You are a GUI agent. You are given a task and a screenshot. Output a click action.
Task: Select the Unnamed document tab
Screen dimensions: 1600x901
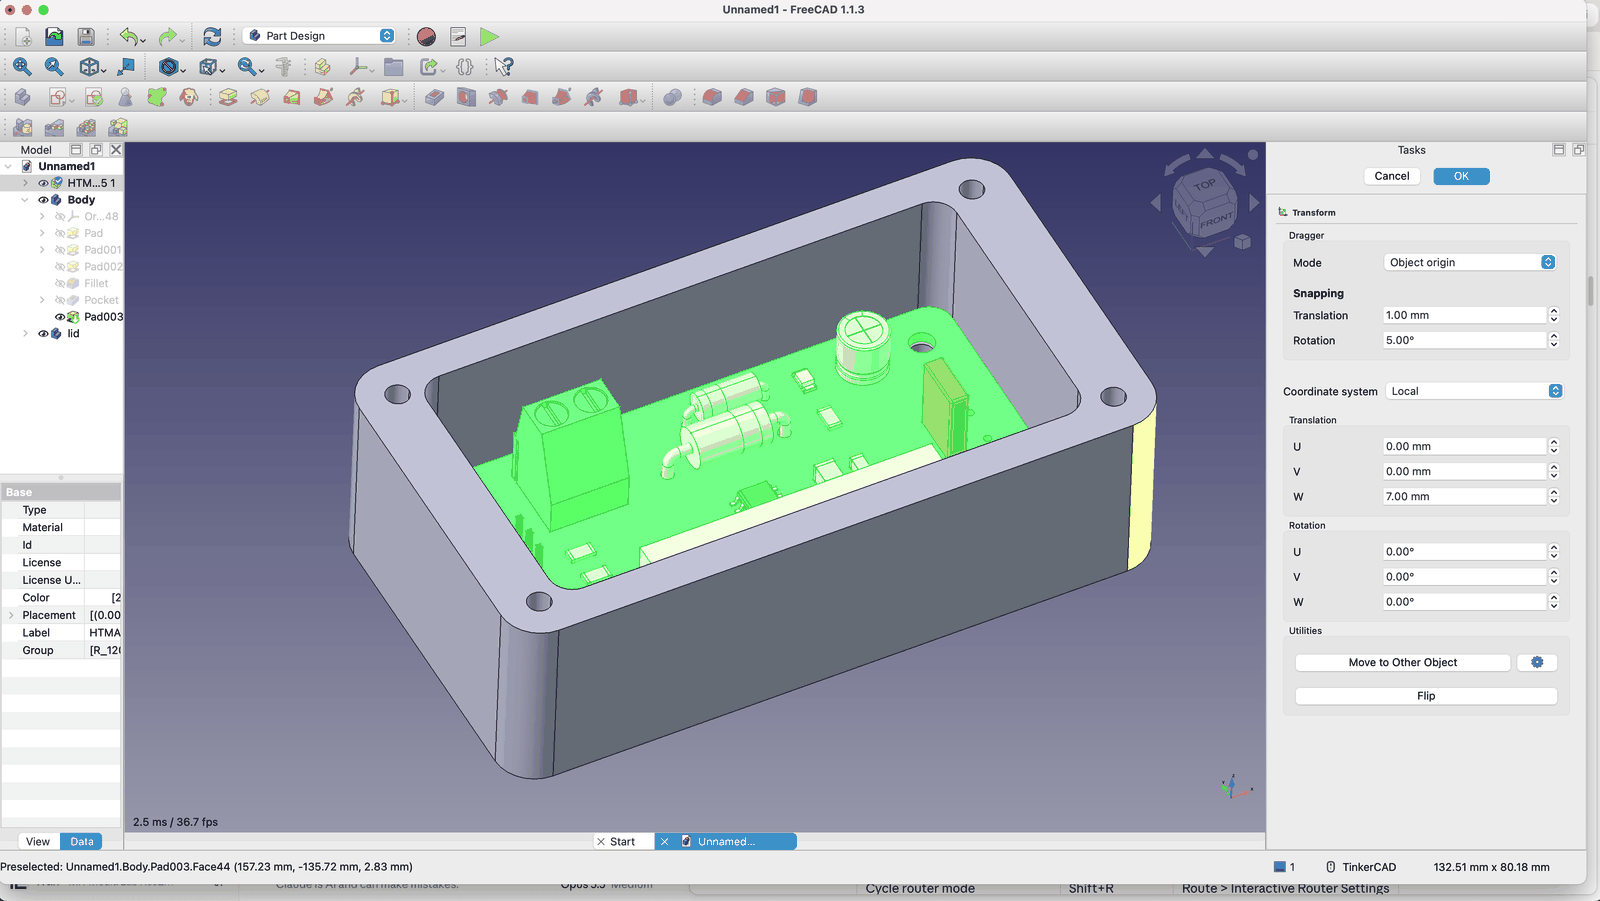(x=726, y=841)
